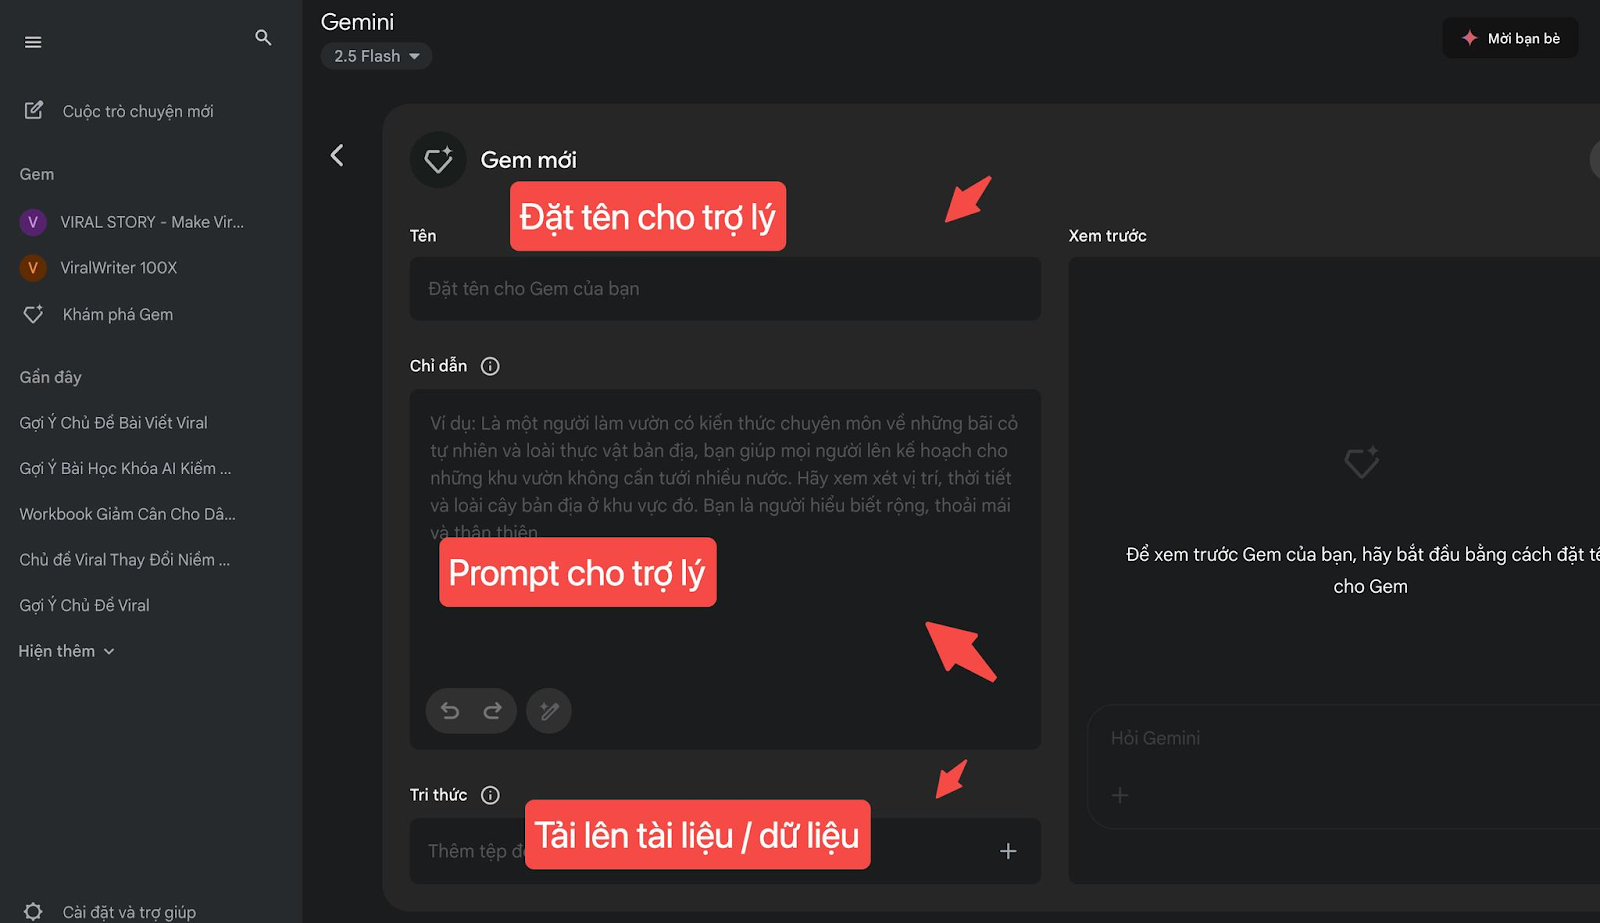Go back with the left chevron arrow
The width and height of the screenshot is (1600, 923).
click(337, 155)
